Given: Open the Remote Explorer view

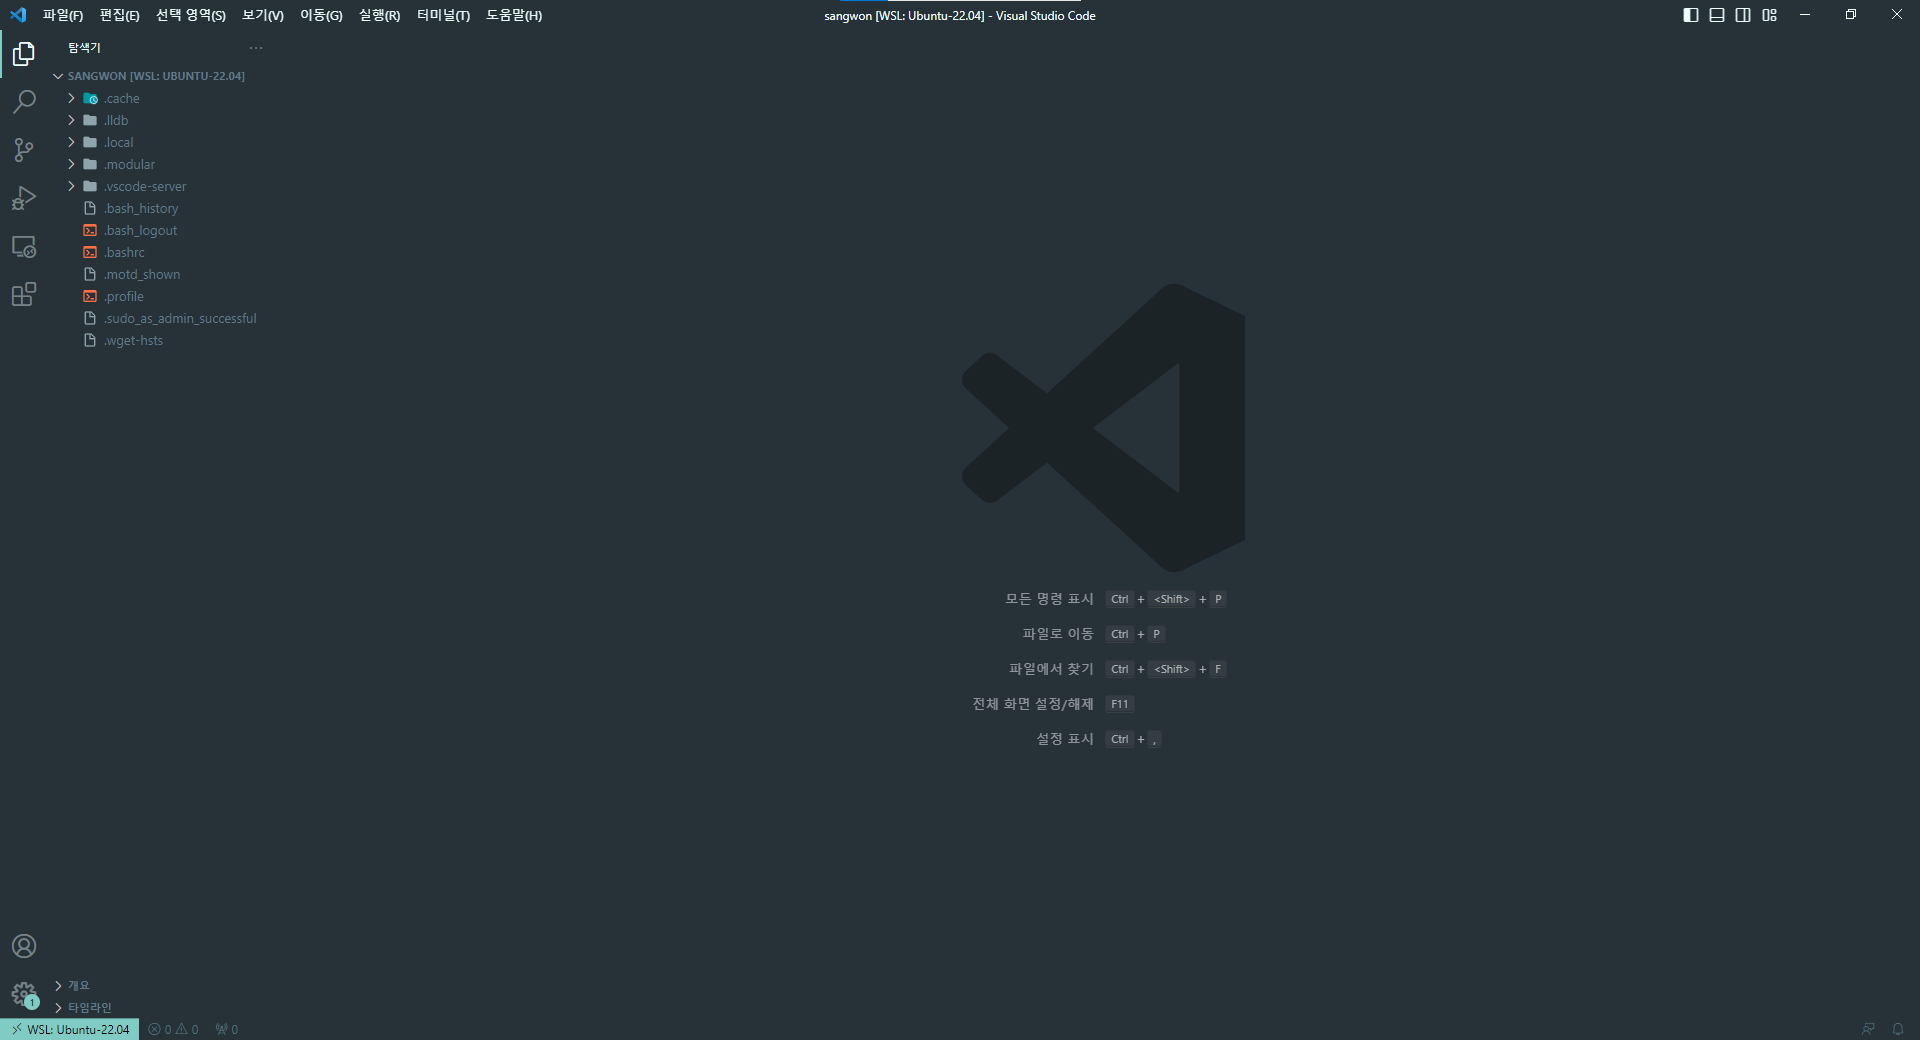Looking at the screenshot, I should pyautogui.click(x=24, y=246).
